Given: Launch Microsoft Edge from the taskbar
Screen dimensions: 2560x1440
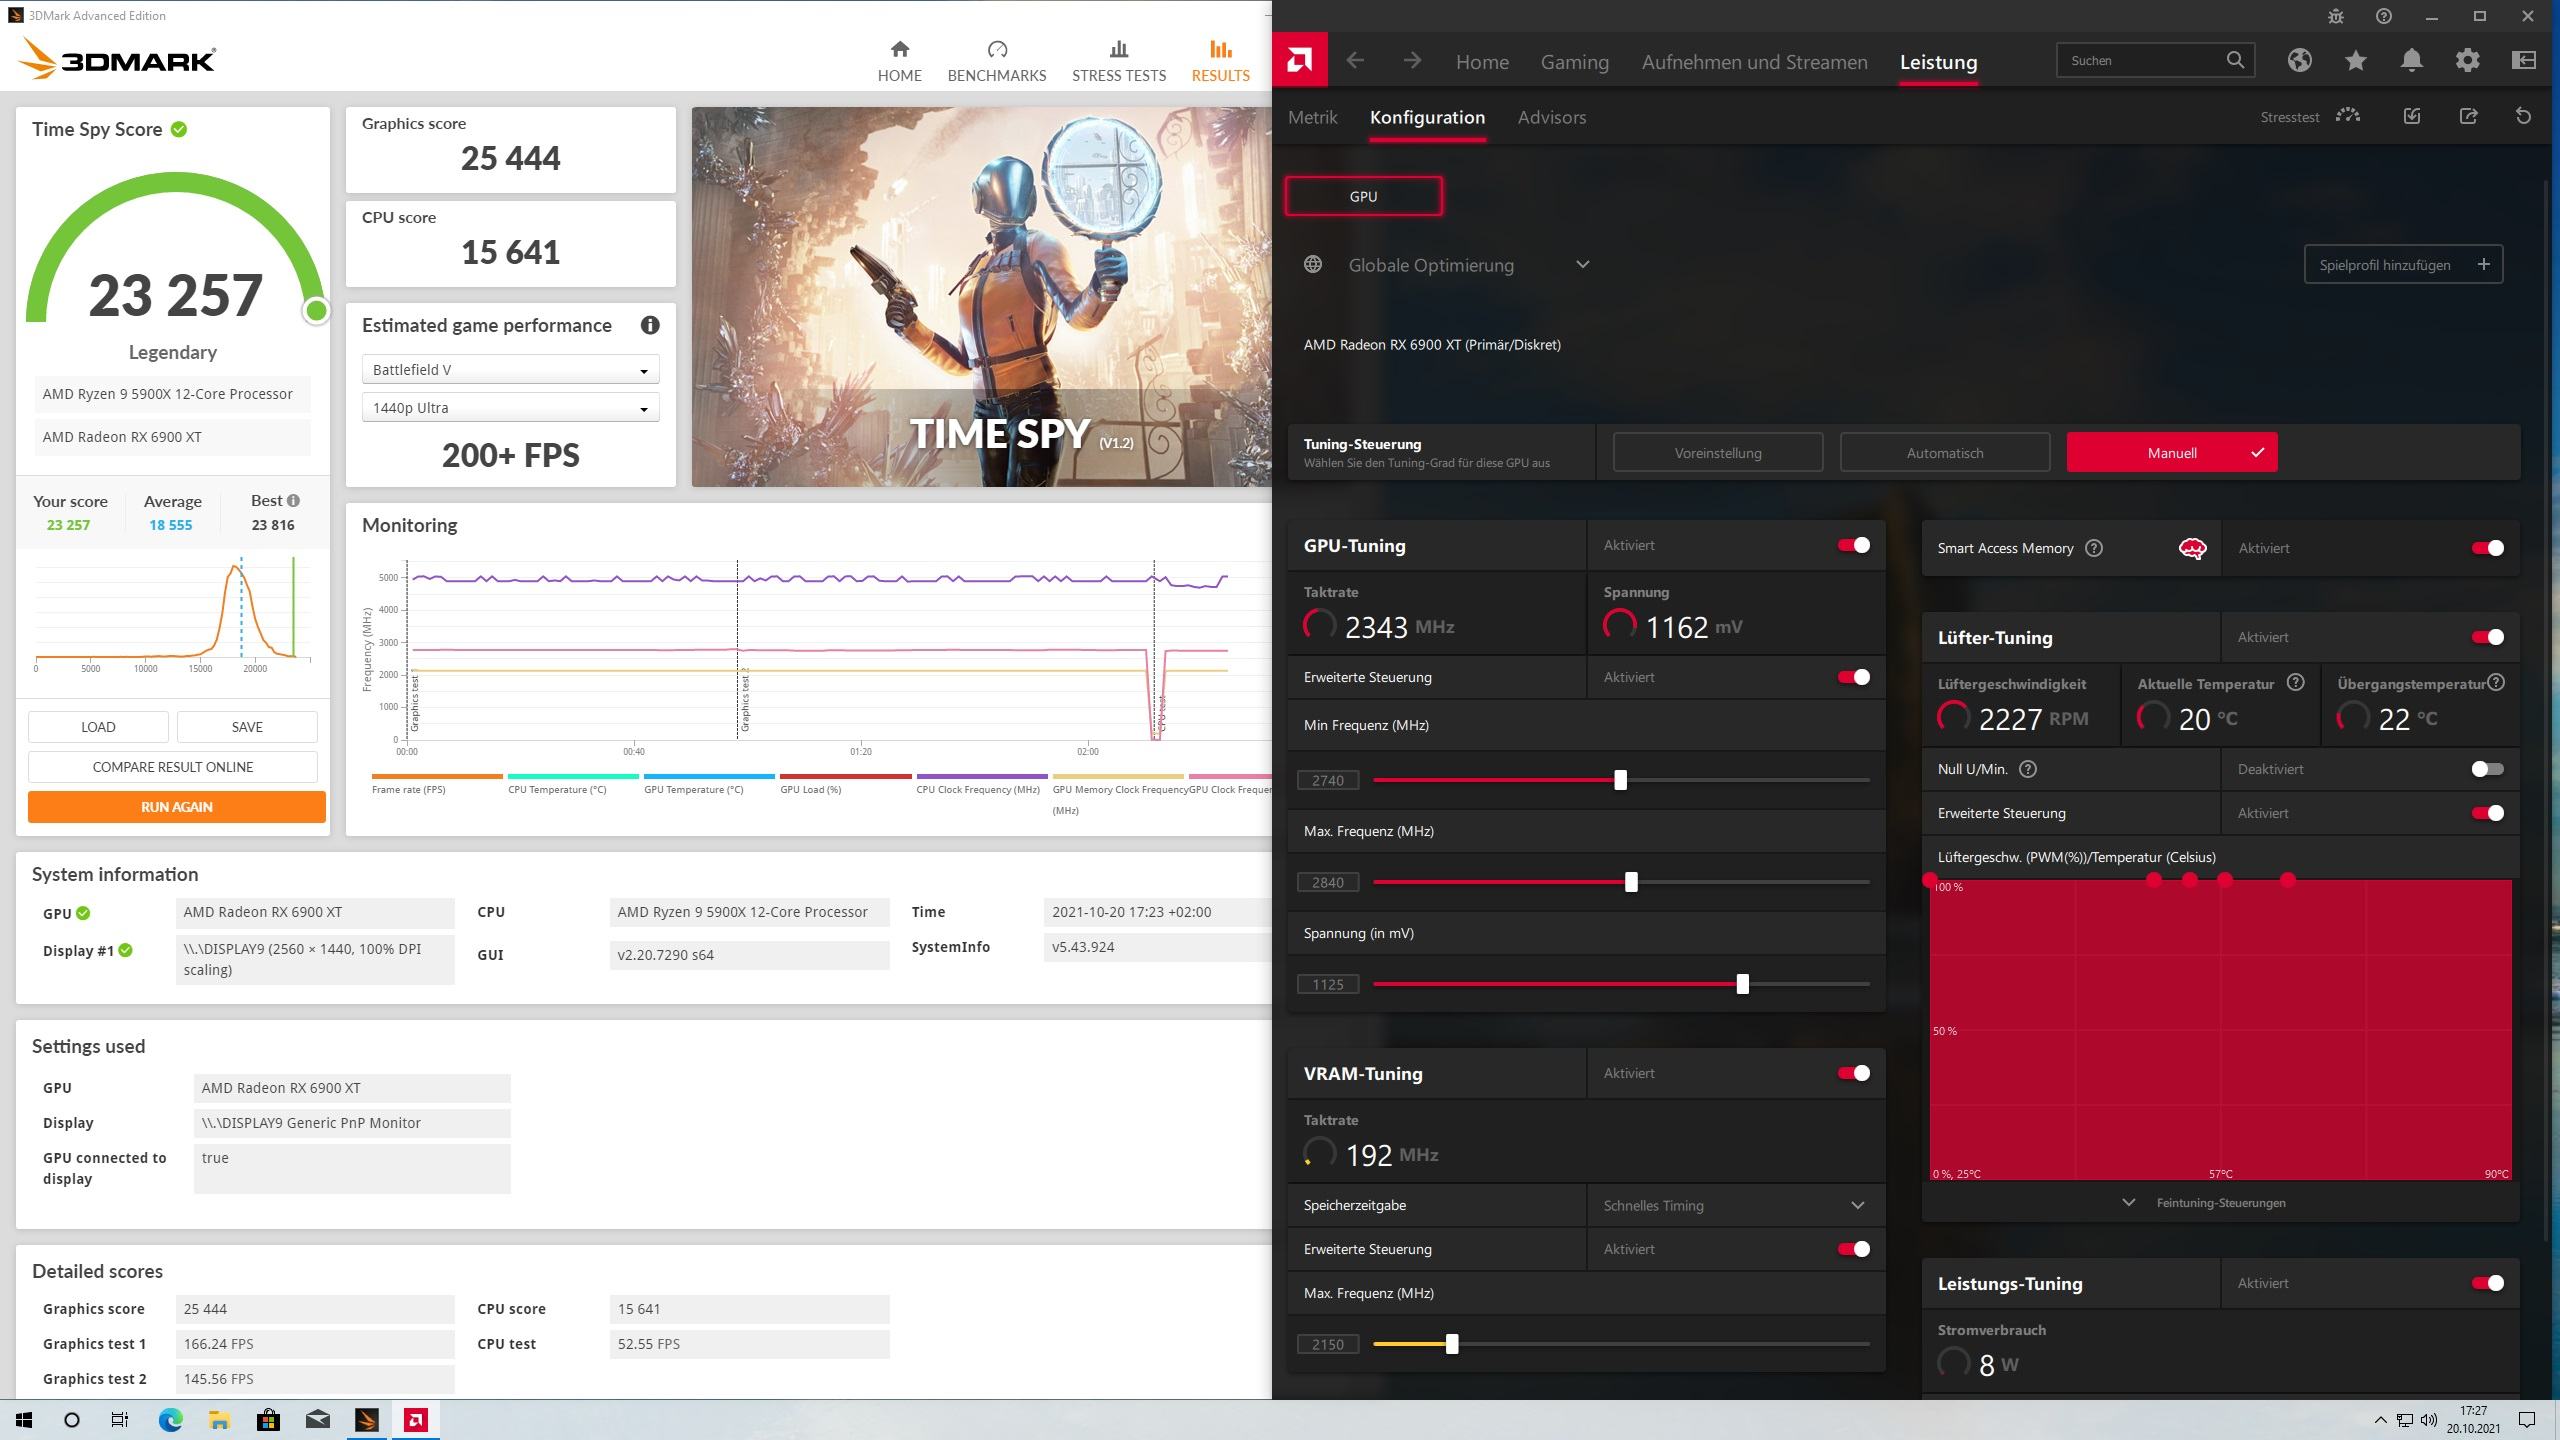Looking at the screenshot, I should (x=170, y=1420).
